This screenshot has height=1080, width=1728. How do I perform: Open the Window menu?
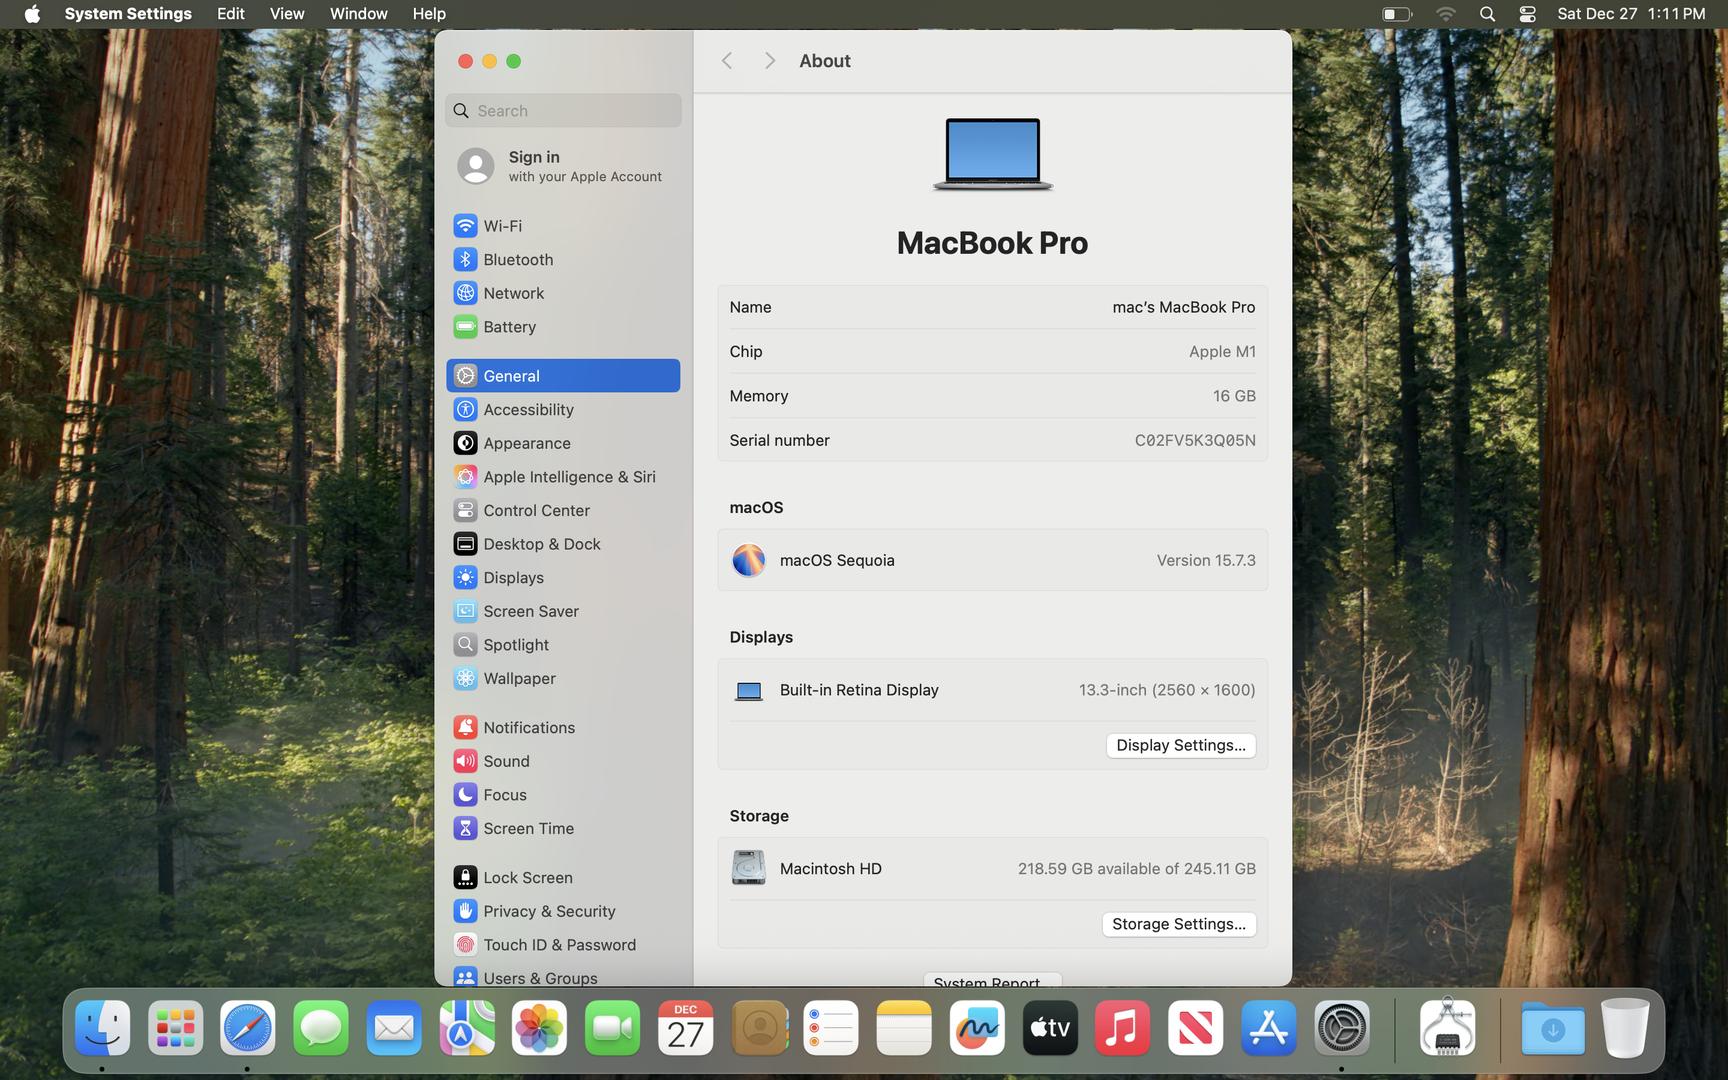point(358,14)
